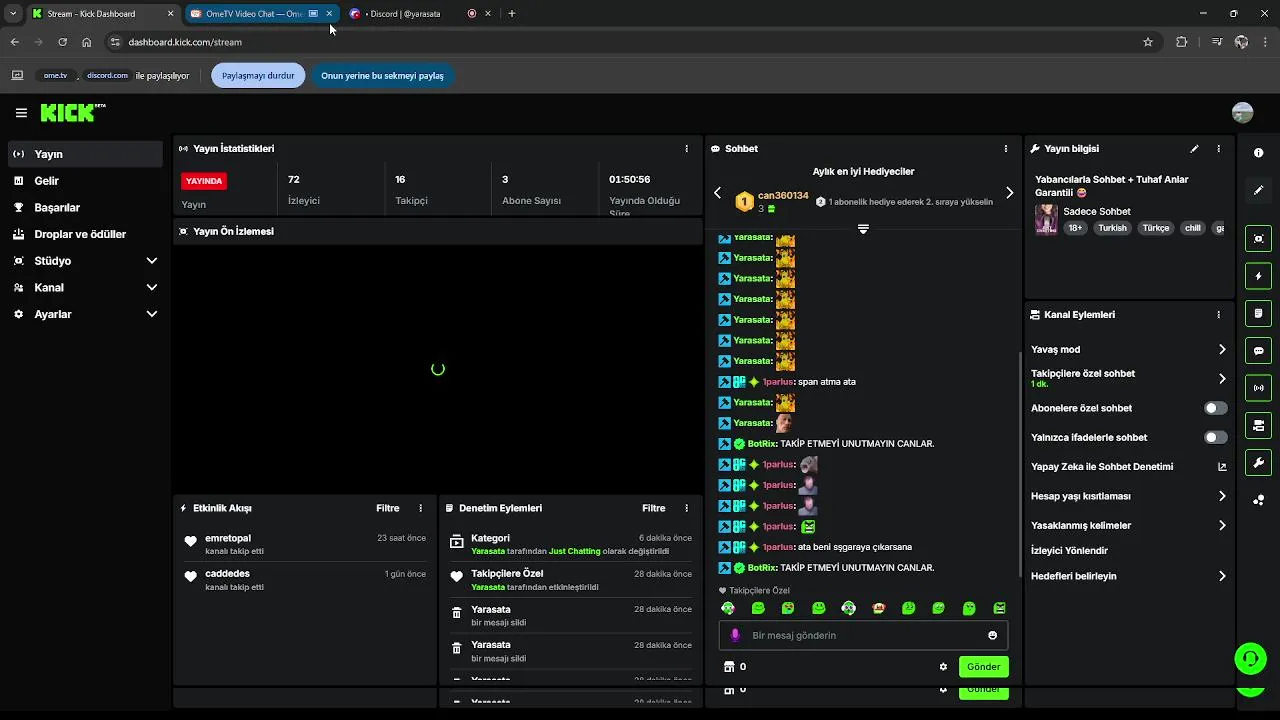Viewport: 1280px width, 720px height.
Task: Open the info icon in the far-right sidebar
Action: pos(1258,153)
